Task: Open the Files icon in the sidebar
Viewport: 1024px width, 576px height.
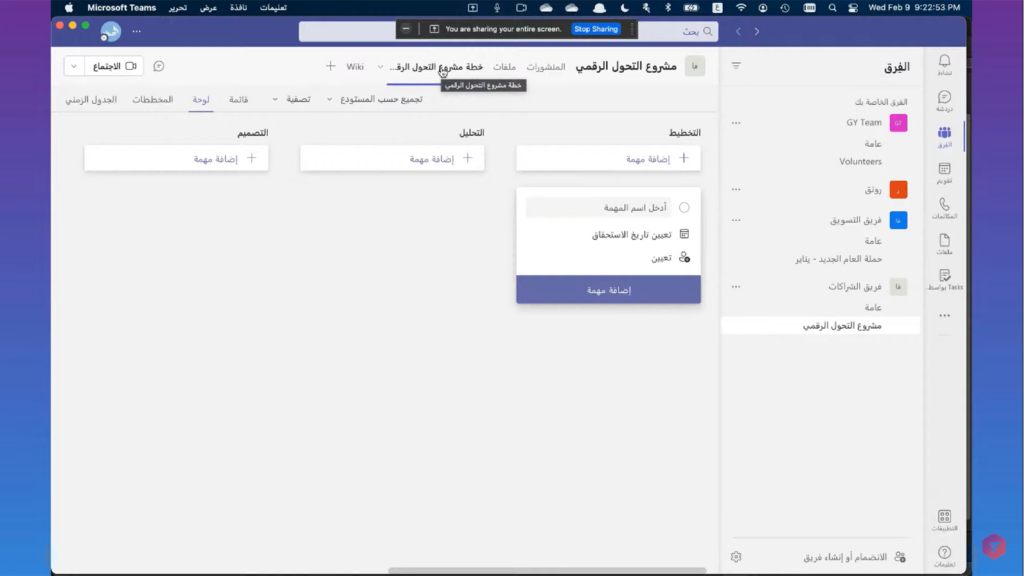Action: [x=944, y=244]
